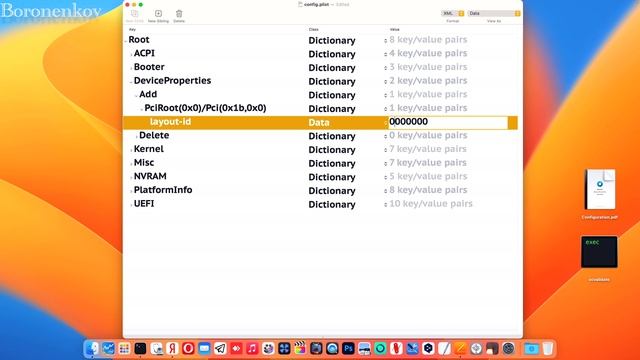The width and height of the screenshot is (640, 360).
Task: Expand the ACPI disclosure triangle
Action: click(131, 54)
